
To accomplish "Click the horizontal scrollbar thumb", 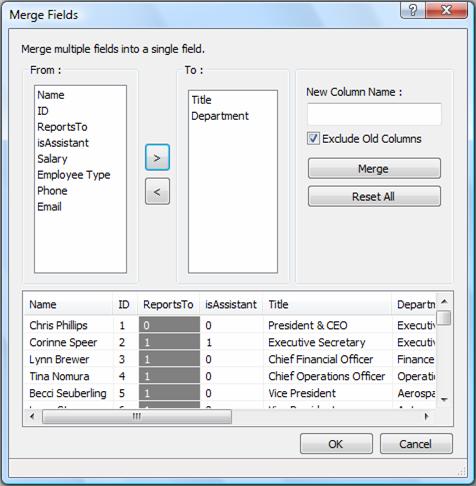I will click(137, 416).
